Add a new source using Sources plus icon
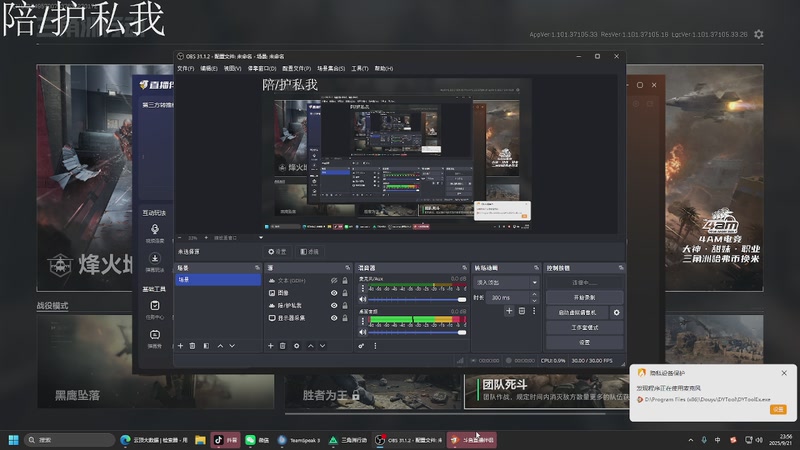 270,346
